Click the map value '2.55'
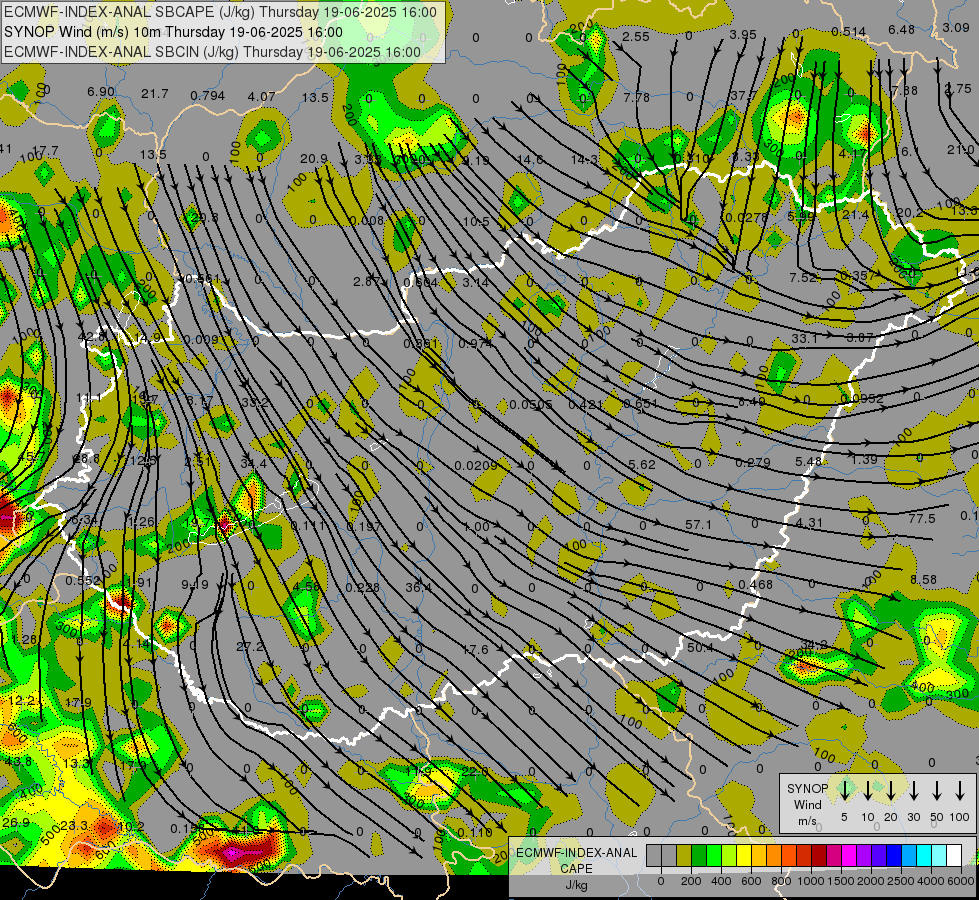This screenshot has height=900, width=979. (636, 37)
